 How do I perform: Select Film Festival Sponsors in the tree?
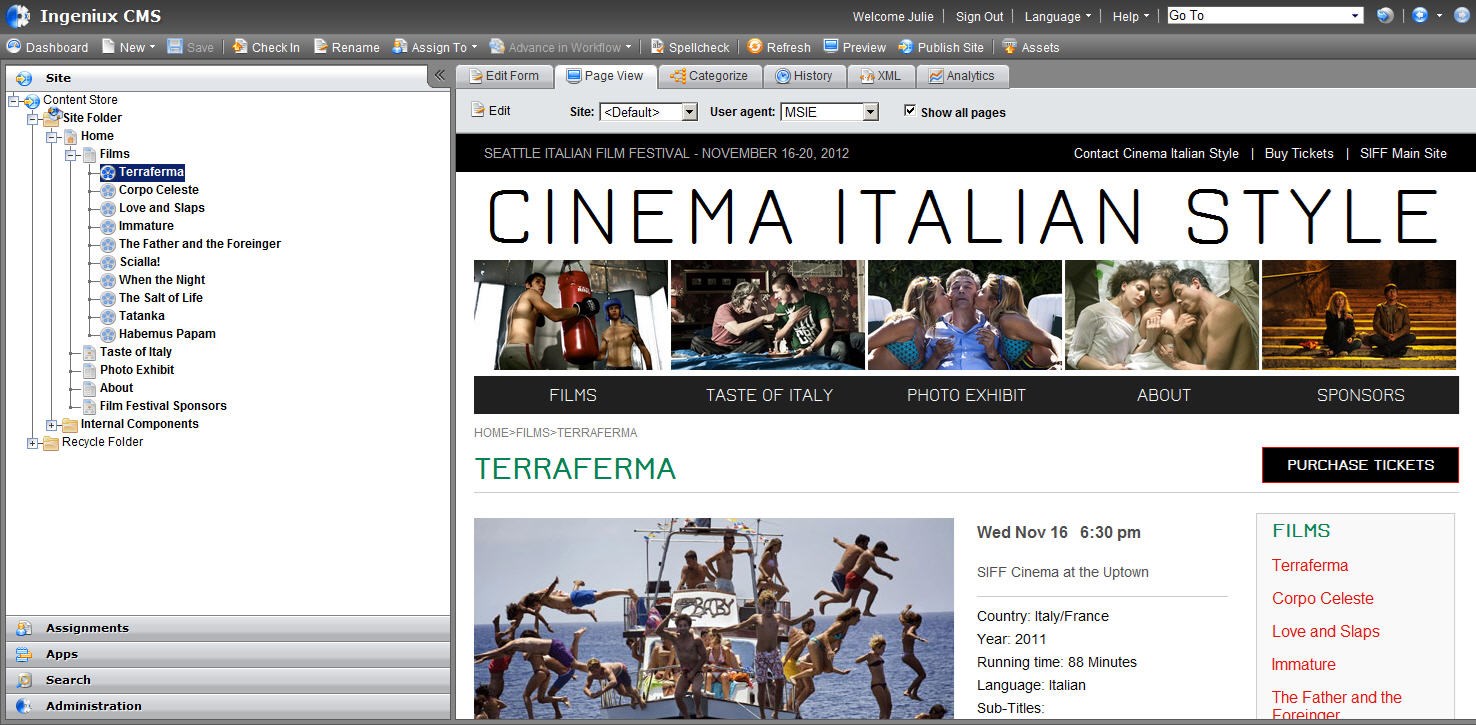coord(163,406)
